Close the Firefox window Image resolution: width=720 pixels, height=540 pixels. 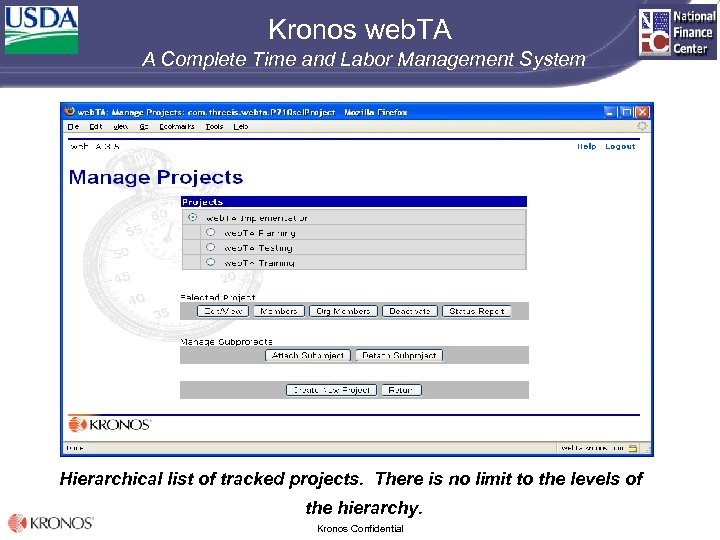click(x=642, y=112)
